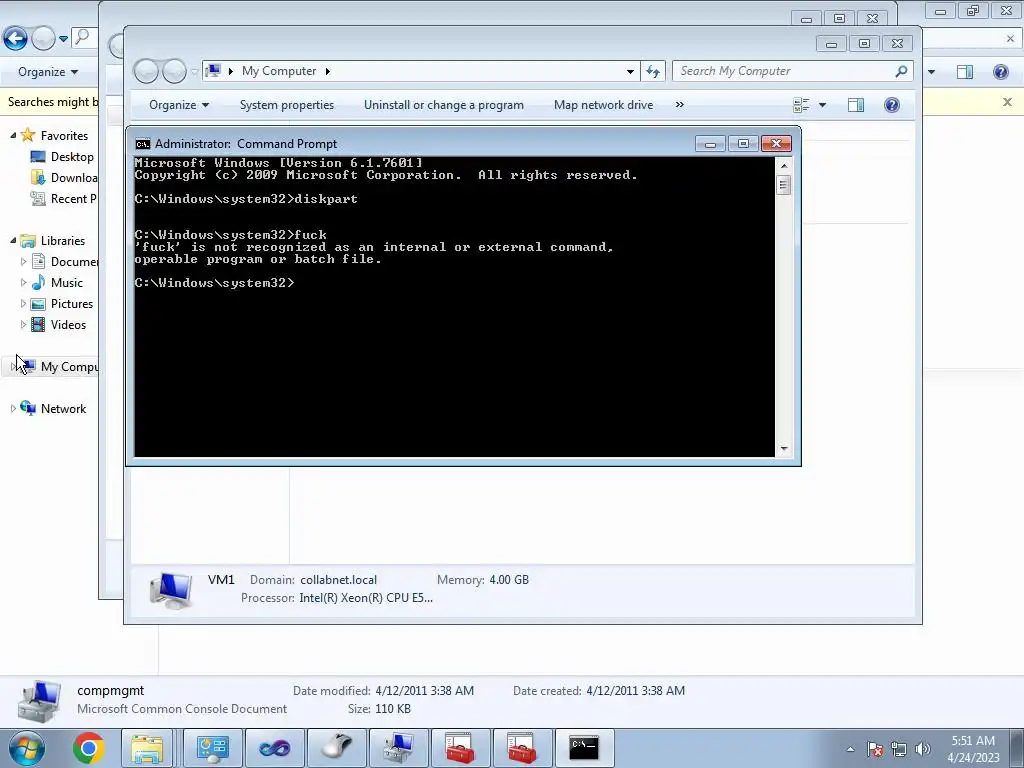Select Network in the navigation tree
1024x768 pixels.
[63, 409]
